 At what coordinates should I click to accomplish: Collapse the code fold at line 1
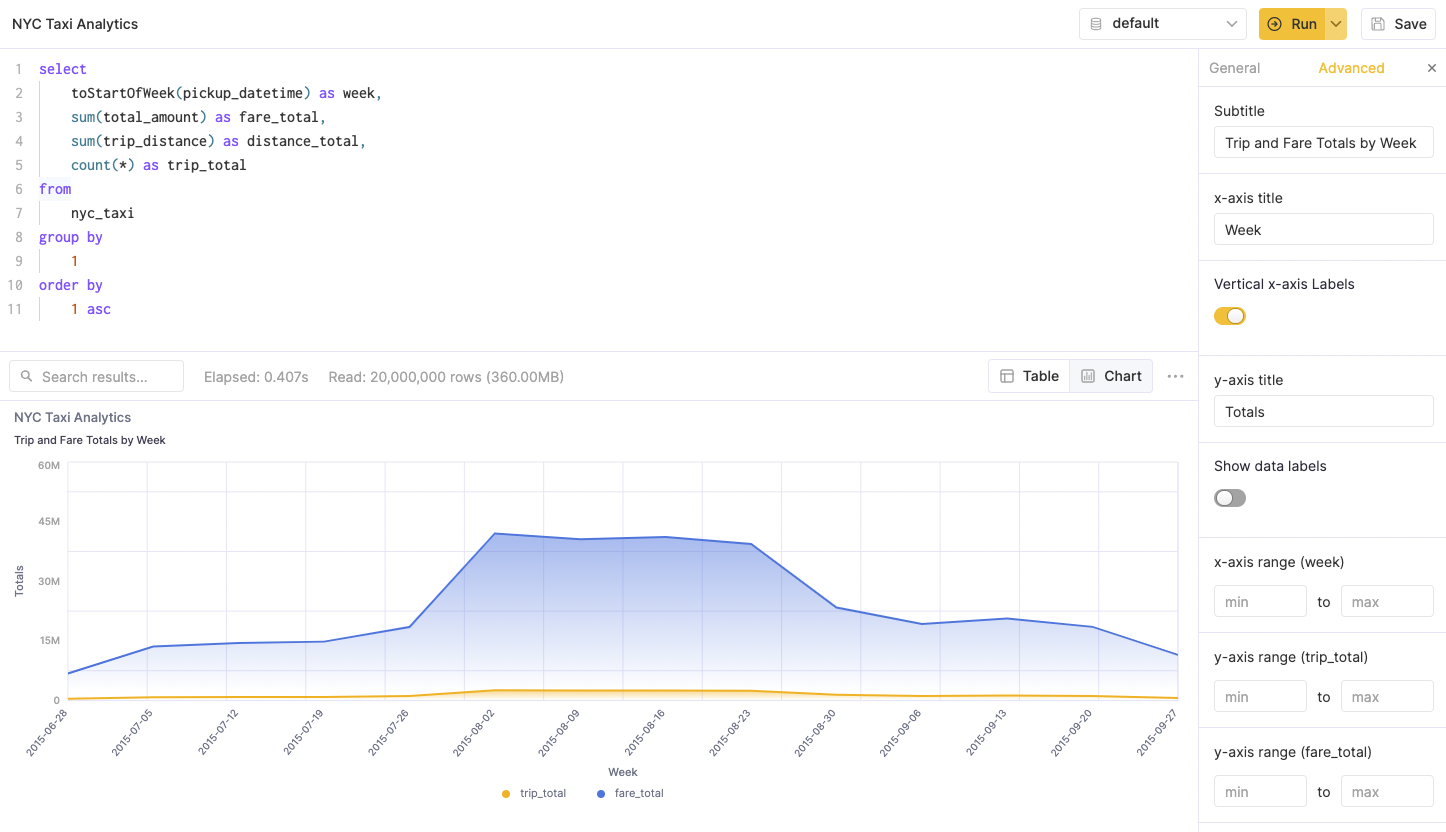coord(30,69)
